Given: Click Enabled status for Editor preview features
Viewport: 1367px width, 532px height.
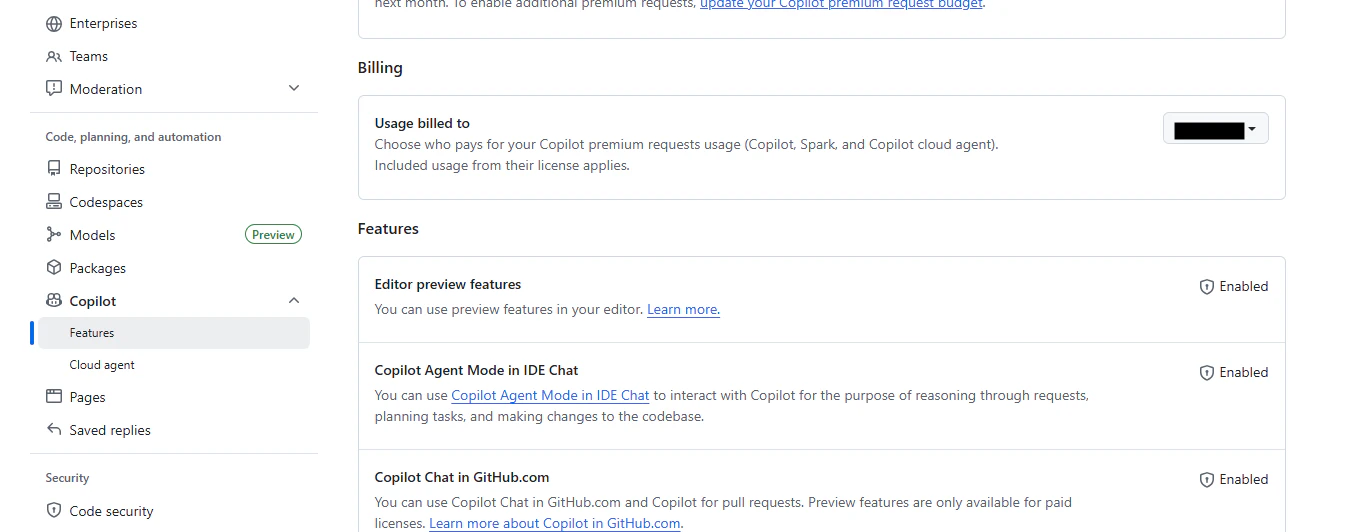Looking at the screenshot, I should [1234, 286].
